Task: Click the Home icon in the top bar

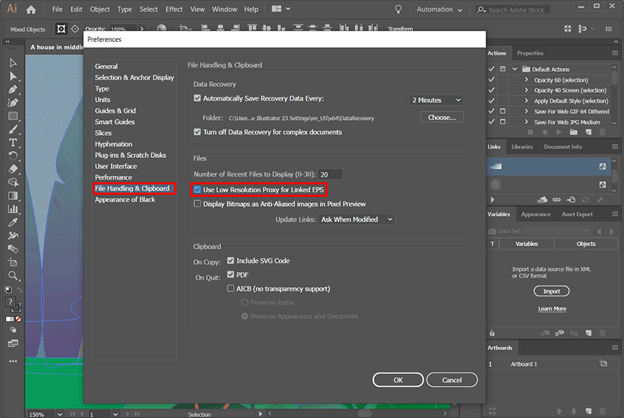Action: [x=36, y=9]
